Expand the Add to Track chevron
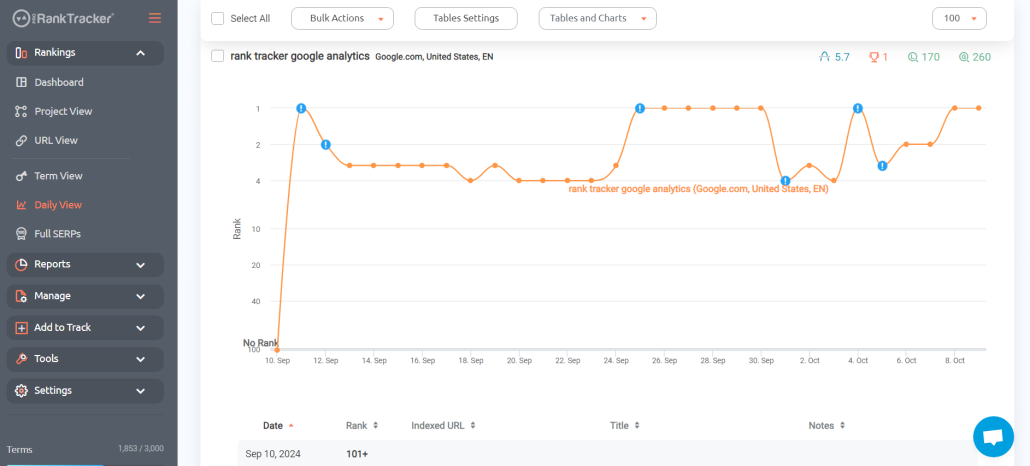Viewport: 1030px width, 466px height. point(141,327)
